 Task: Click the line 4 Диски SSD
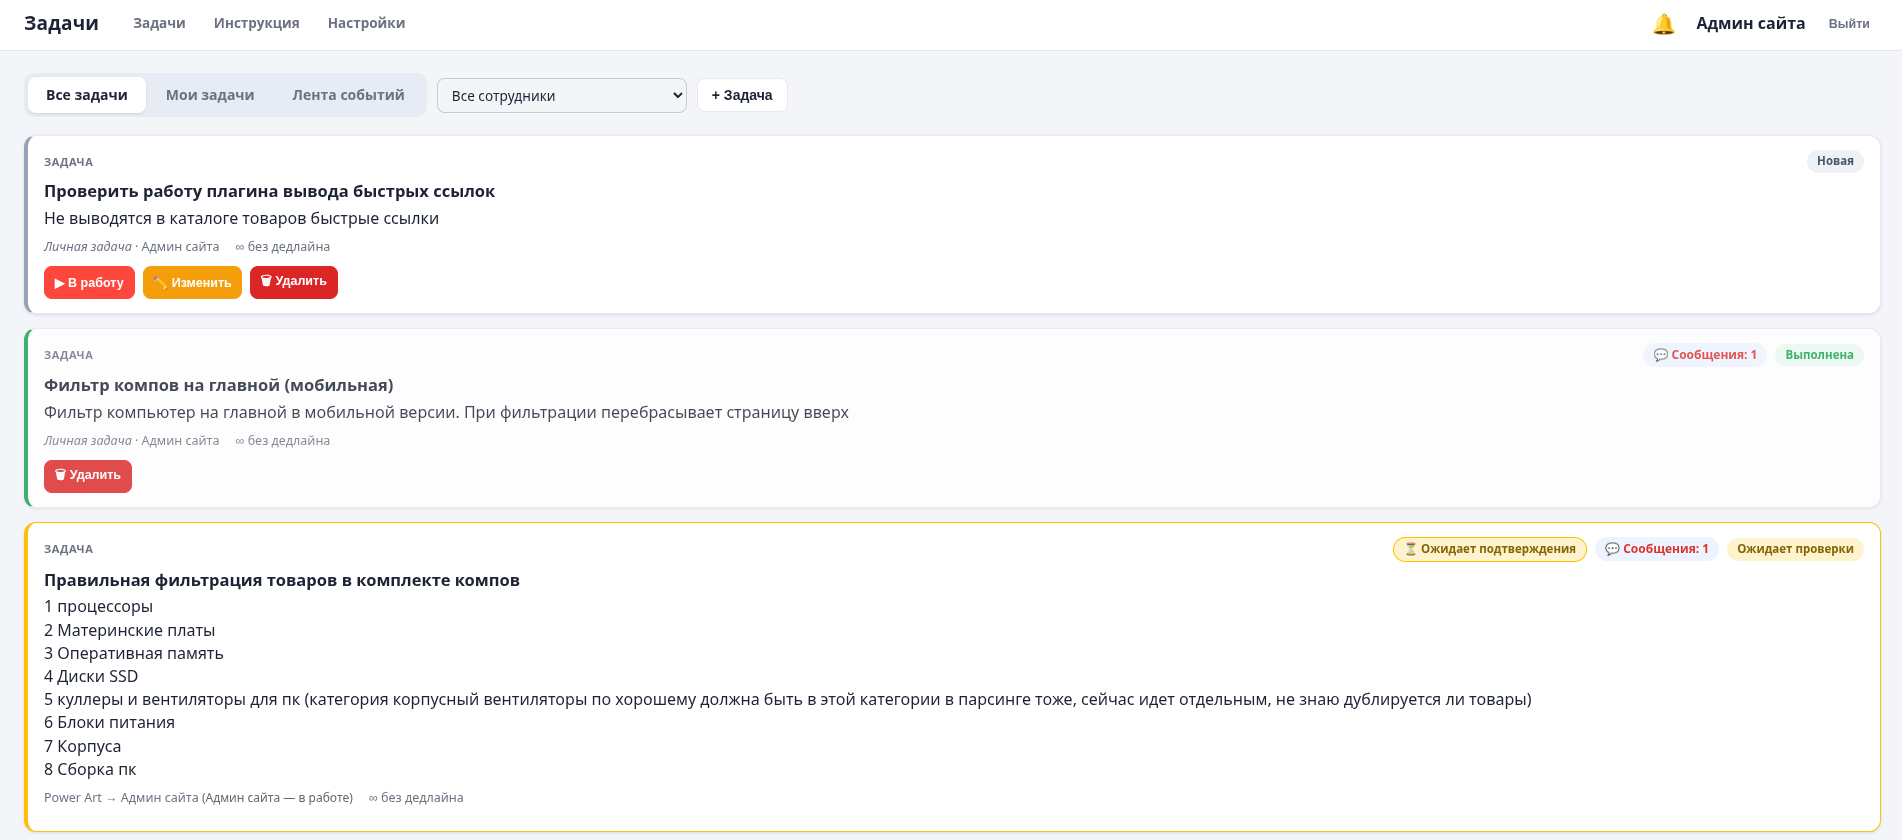91,676
